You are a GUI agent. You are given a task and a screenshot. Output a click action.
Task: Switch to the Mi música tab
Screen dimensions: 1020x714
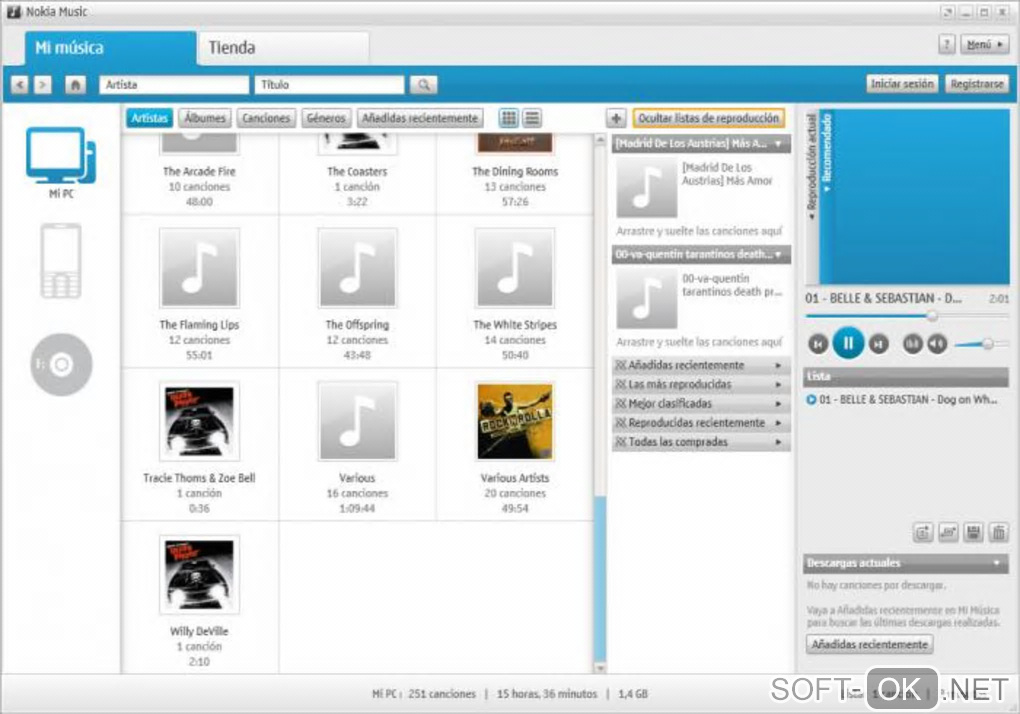click(110, 48)
